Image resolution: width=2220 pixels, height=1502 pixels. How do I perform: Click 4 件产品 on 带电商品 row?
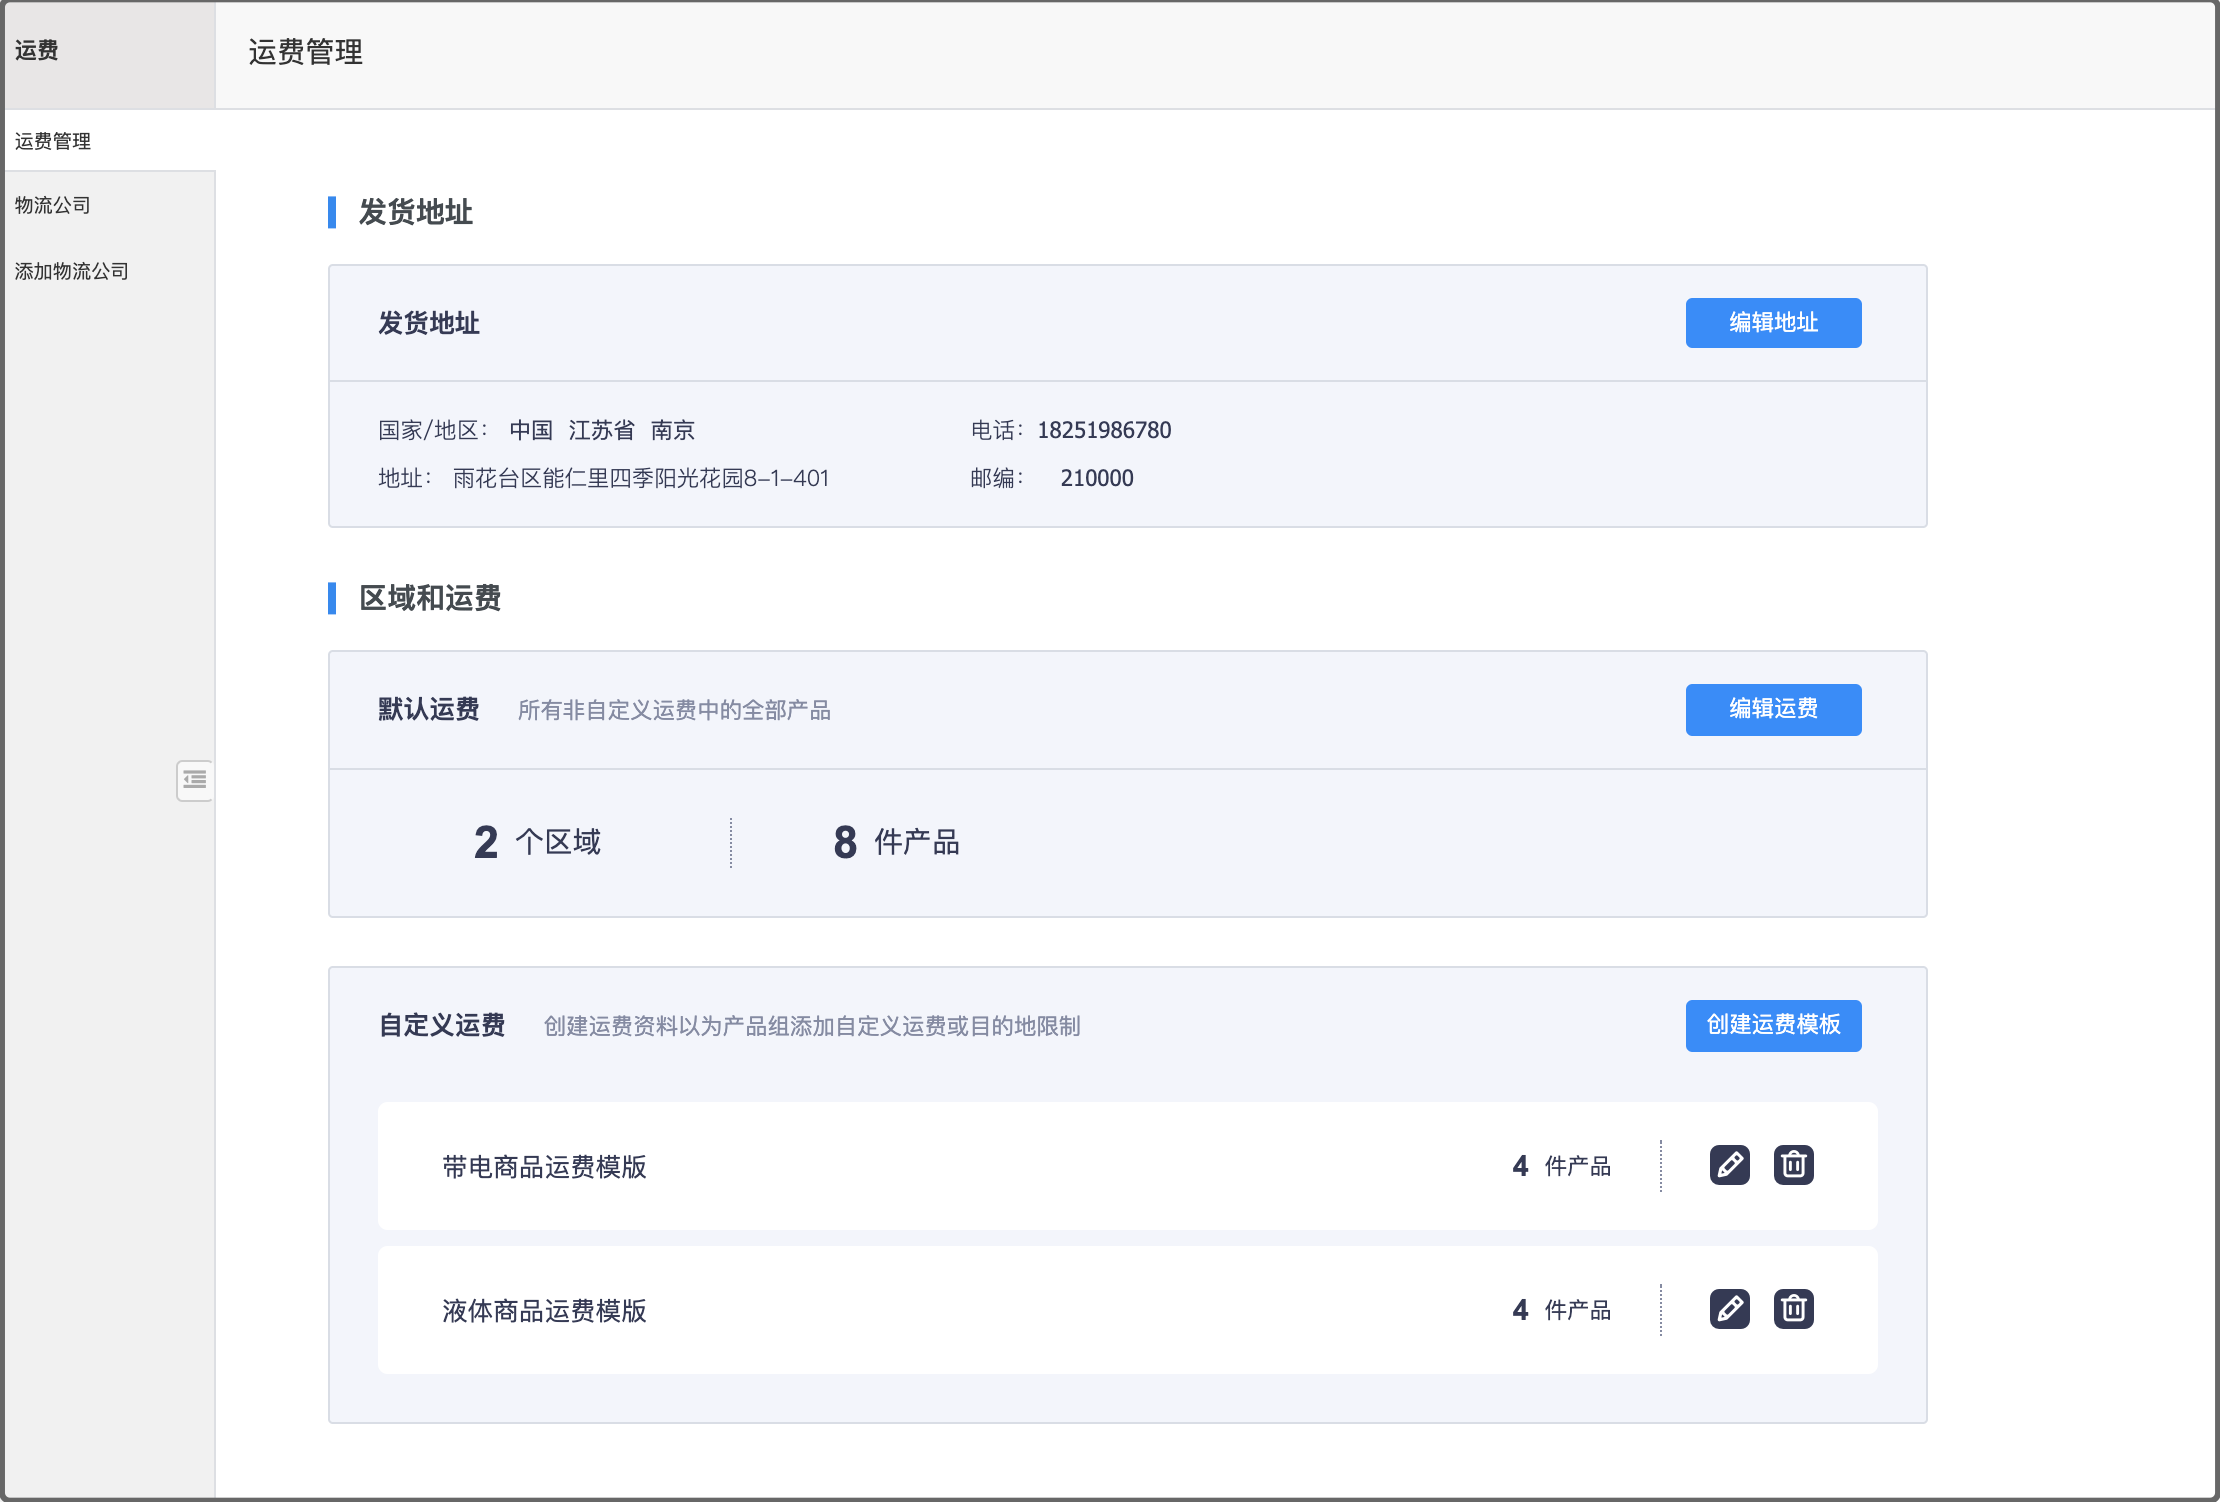[x=1561, y=1166]
